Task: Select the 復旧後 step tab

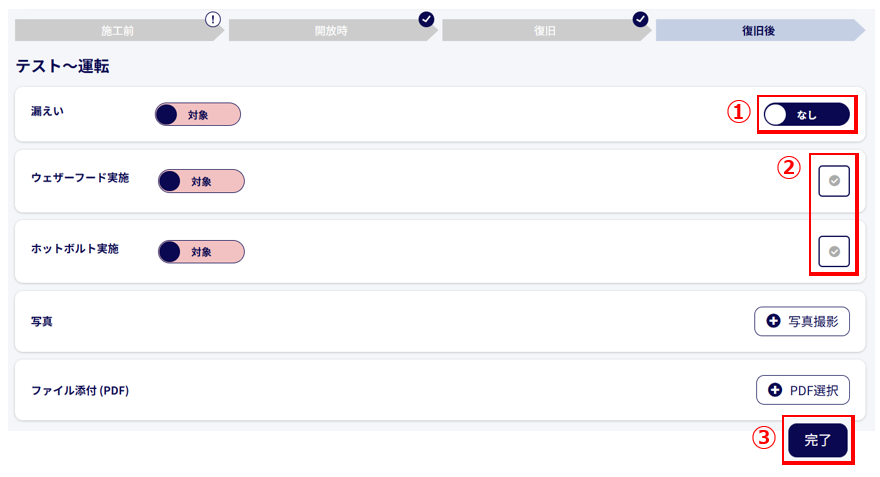Action: pos(760,30)
